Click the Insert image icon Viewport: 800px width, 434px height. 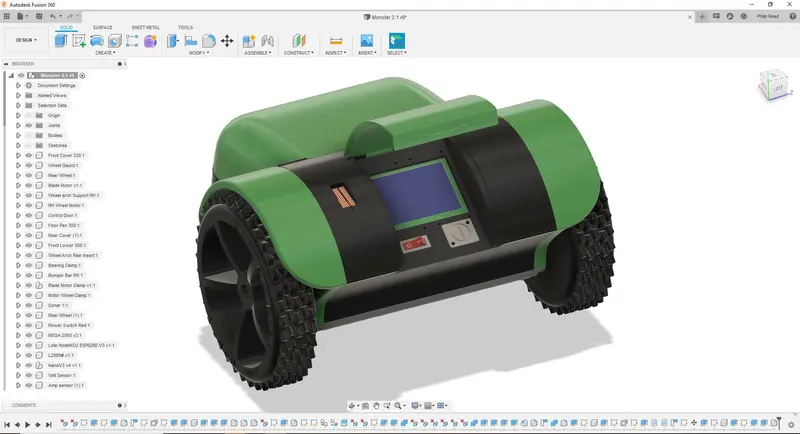tap(367, 40)
